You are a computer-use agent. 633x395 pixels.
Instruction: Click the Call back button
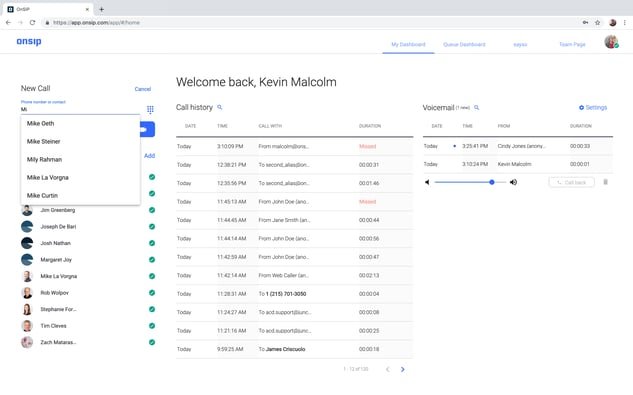(x=571, y=183)
